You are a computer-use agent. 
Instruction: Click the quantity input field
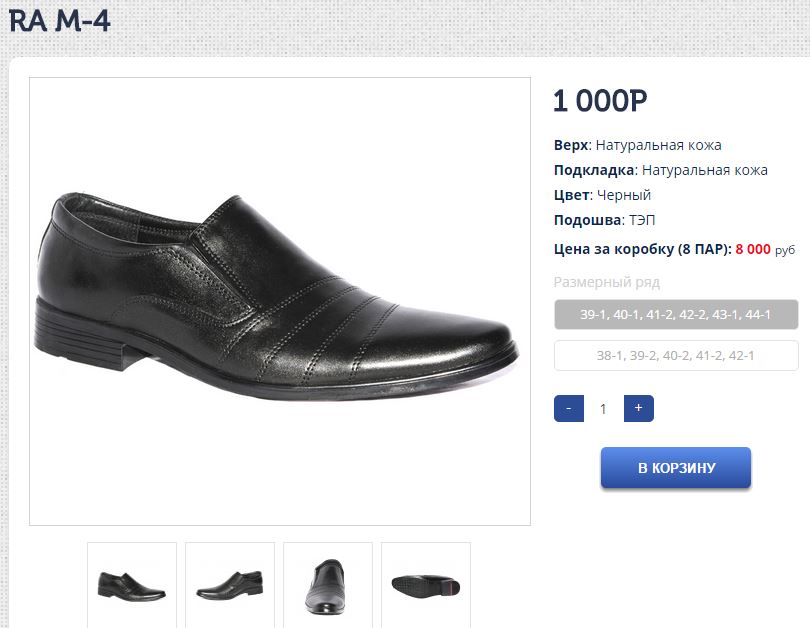[603, 408]
